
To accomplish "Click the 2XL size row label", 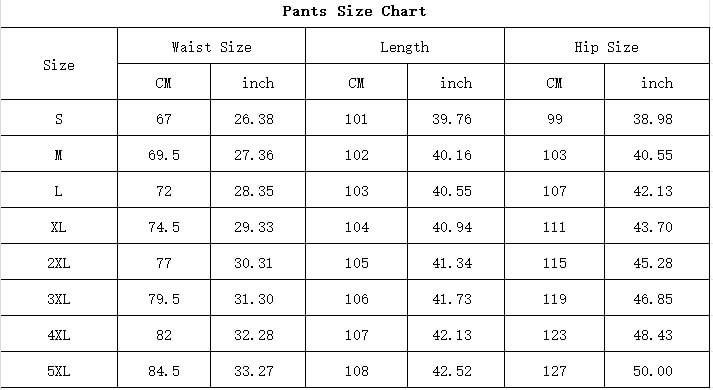I will (x=59, y=263).
